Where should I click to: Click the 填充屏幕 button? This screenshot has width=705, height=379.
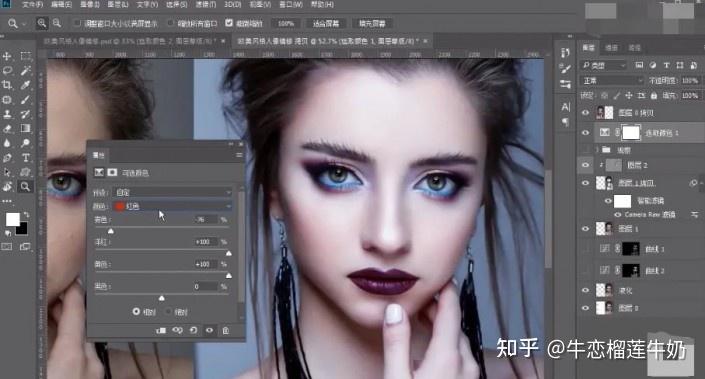tap(372, 23)
